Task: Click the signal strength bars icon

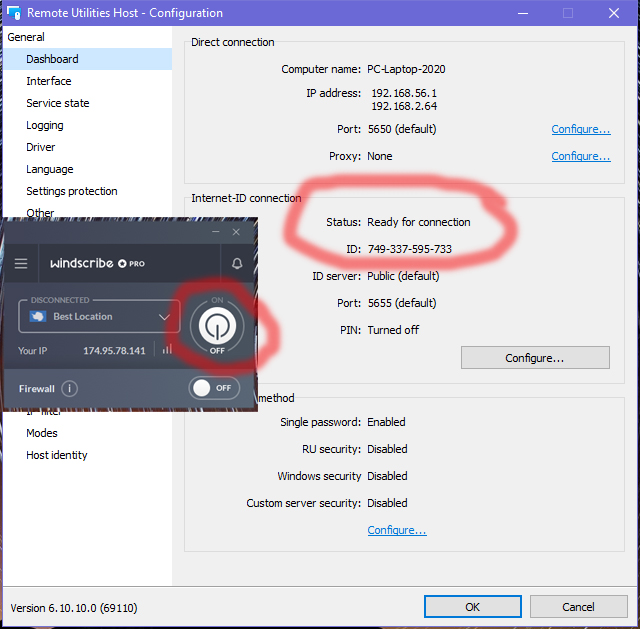Action: [x=167, y=350]
